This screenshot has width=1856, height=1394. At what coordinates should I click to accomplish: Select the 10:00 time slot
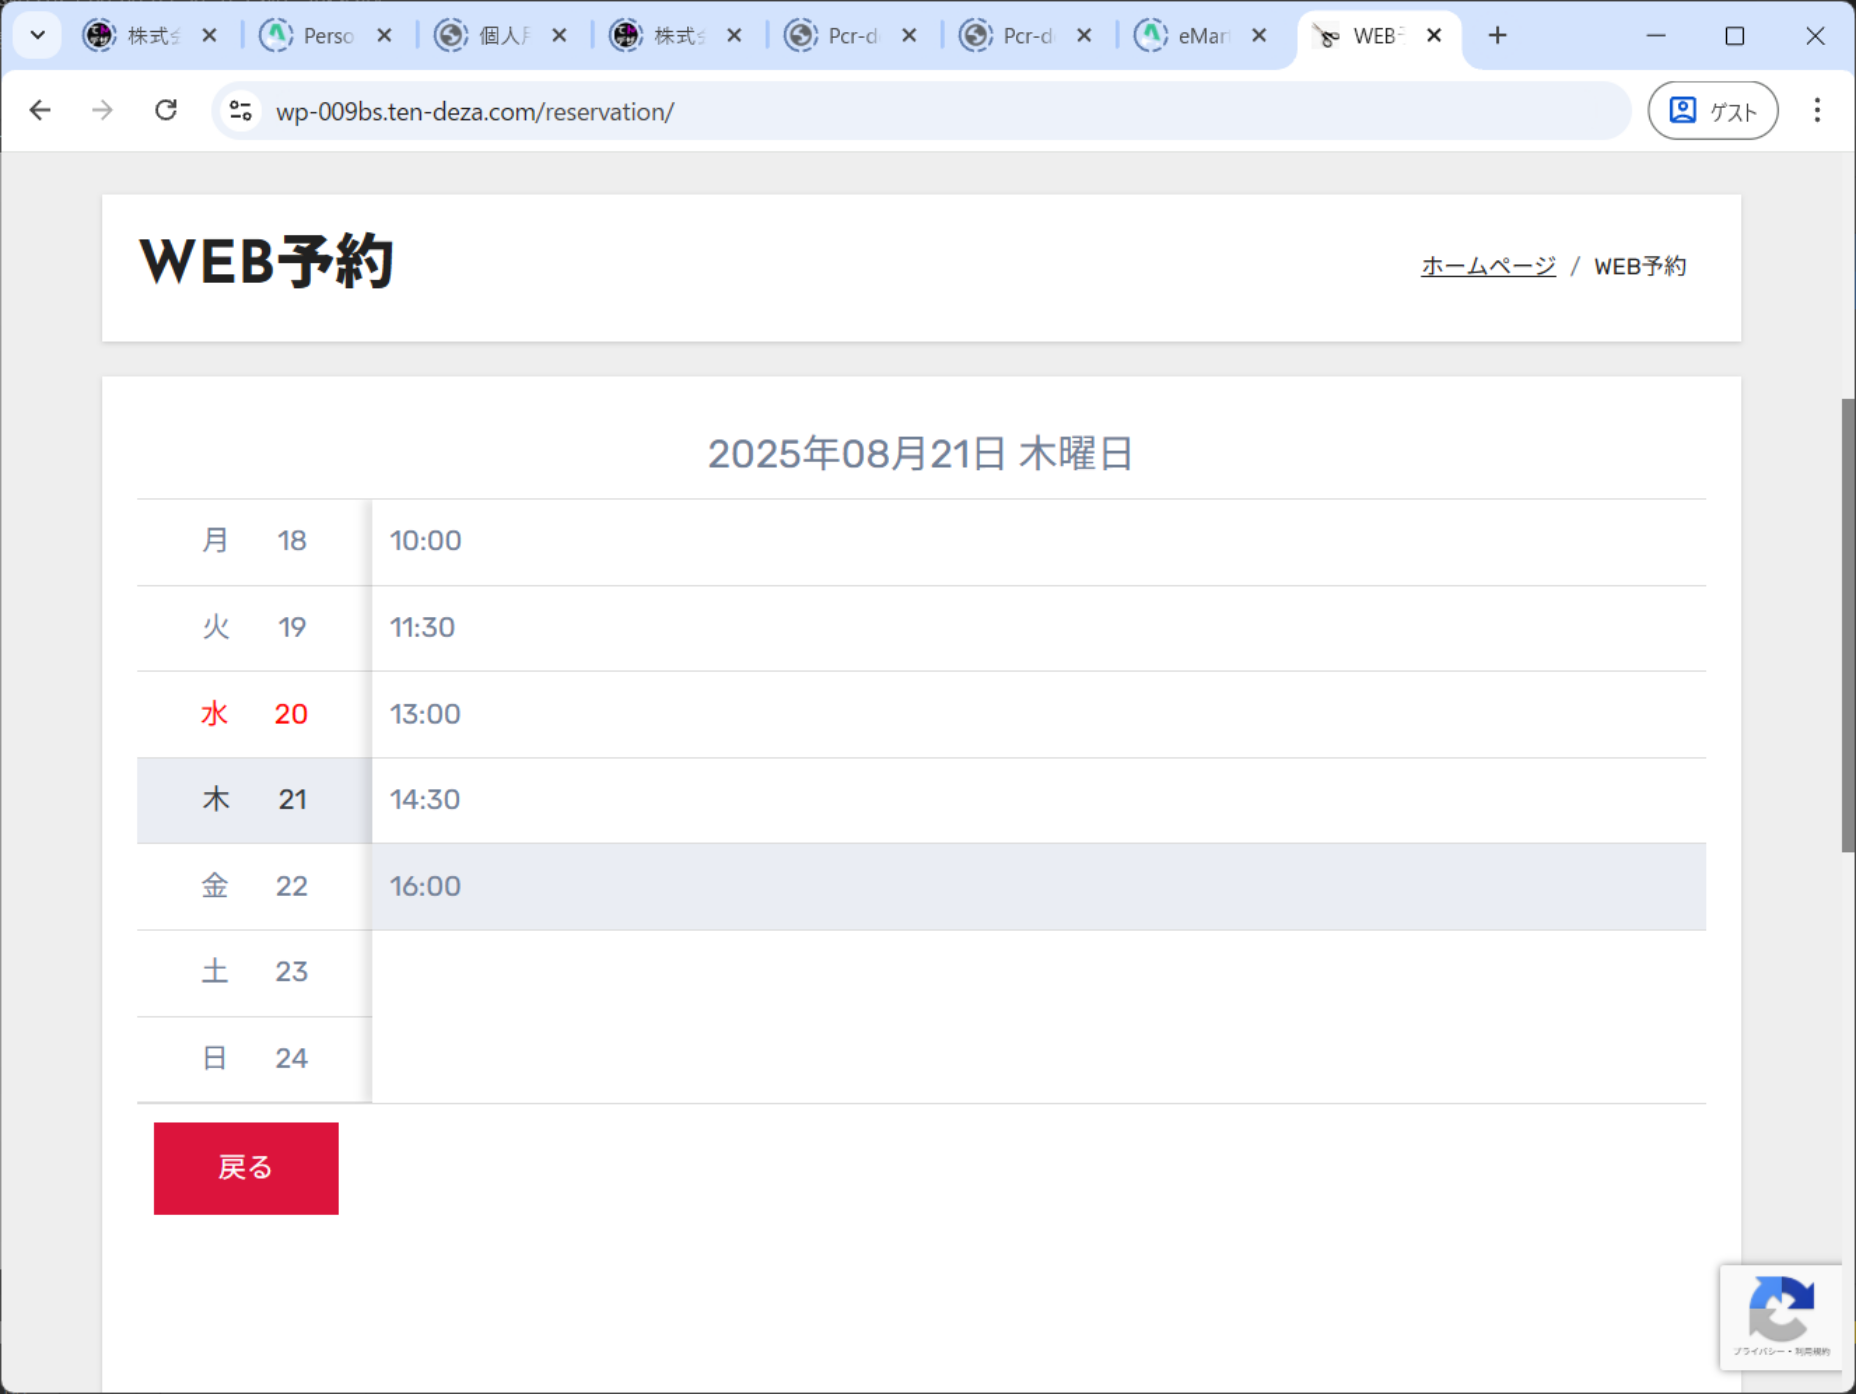[x=1038, y=541]
